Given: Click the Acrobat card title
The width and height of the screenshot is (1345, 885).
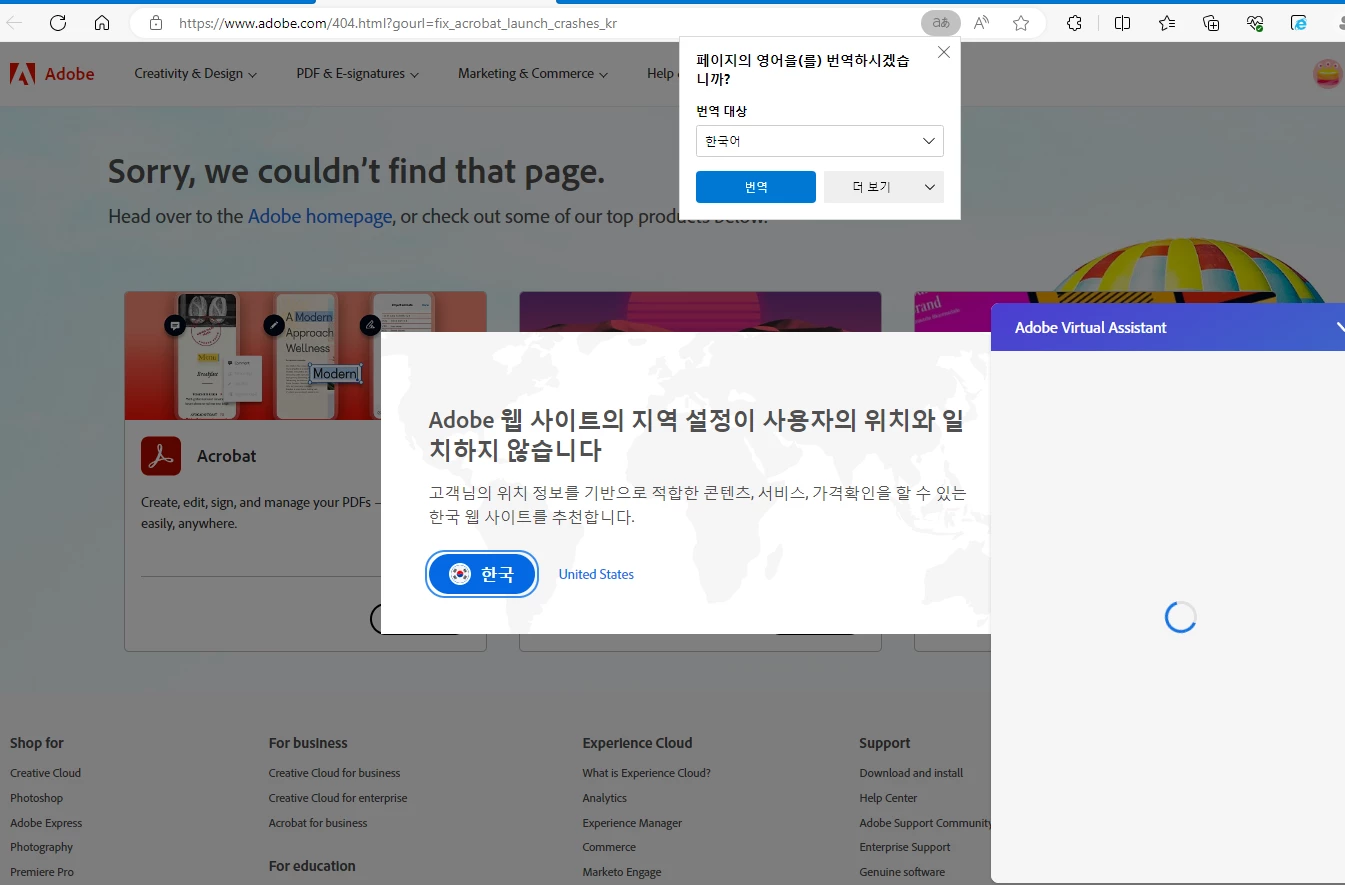Looking at the screenshot, I should click(x=226, y=456).
